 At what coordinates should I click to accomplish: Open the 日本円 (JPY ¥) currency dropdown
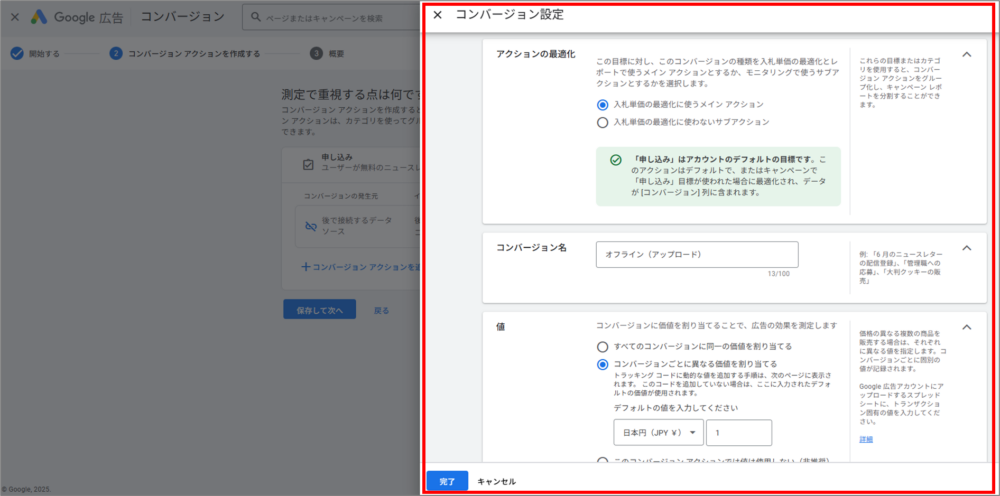click(658, 432)
